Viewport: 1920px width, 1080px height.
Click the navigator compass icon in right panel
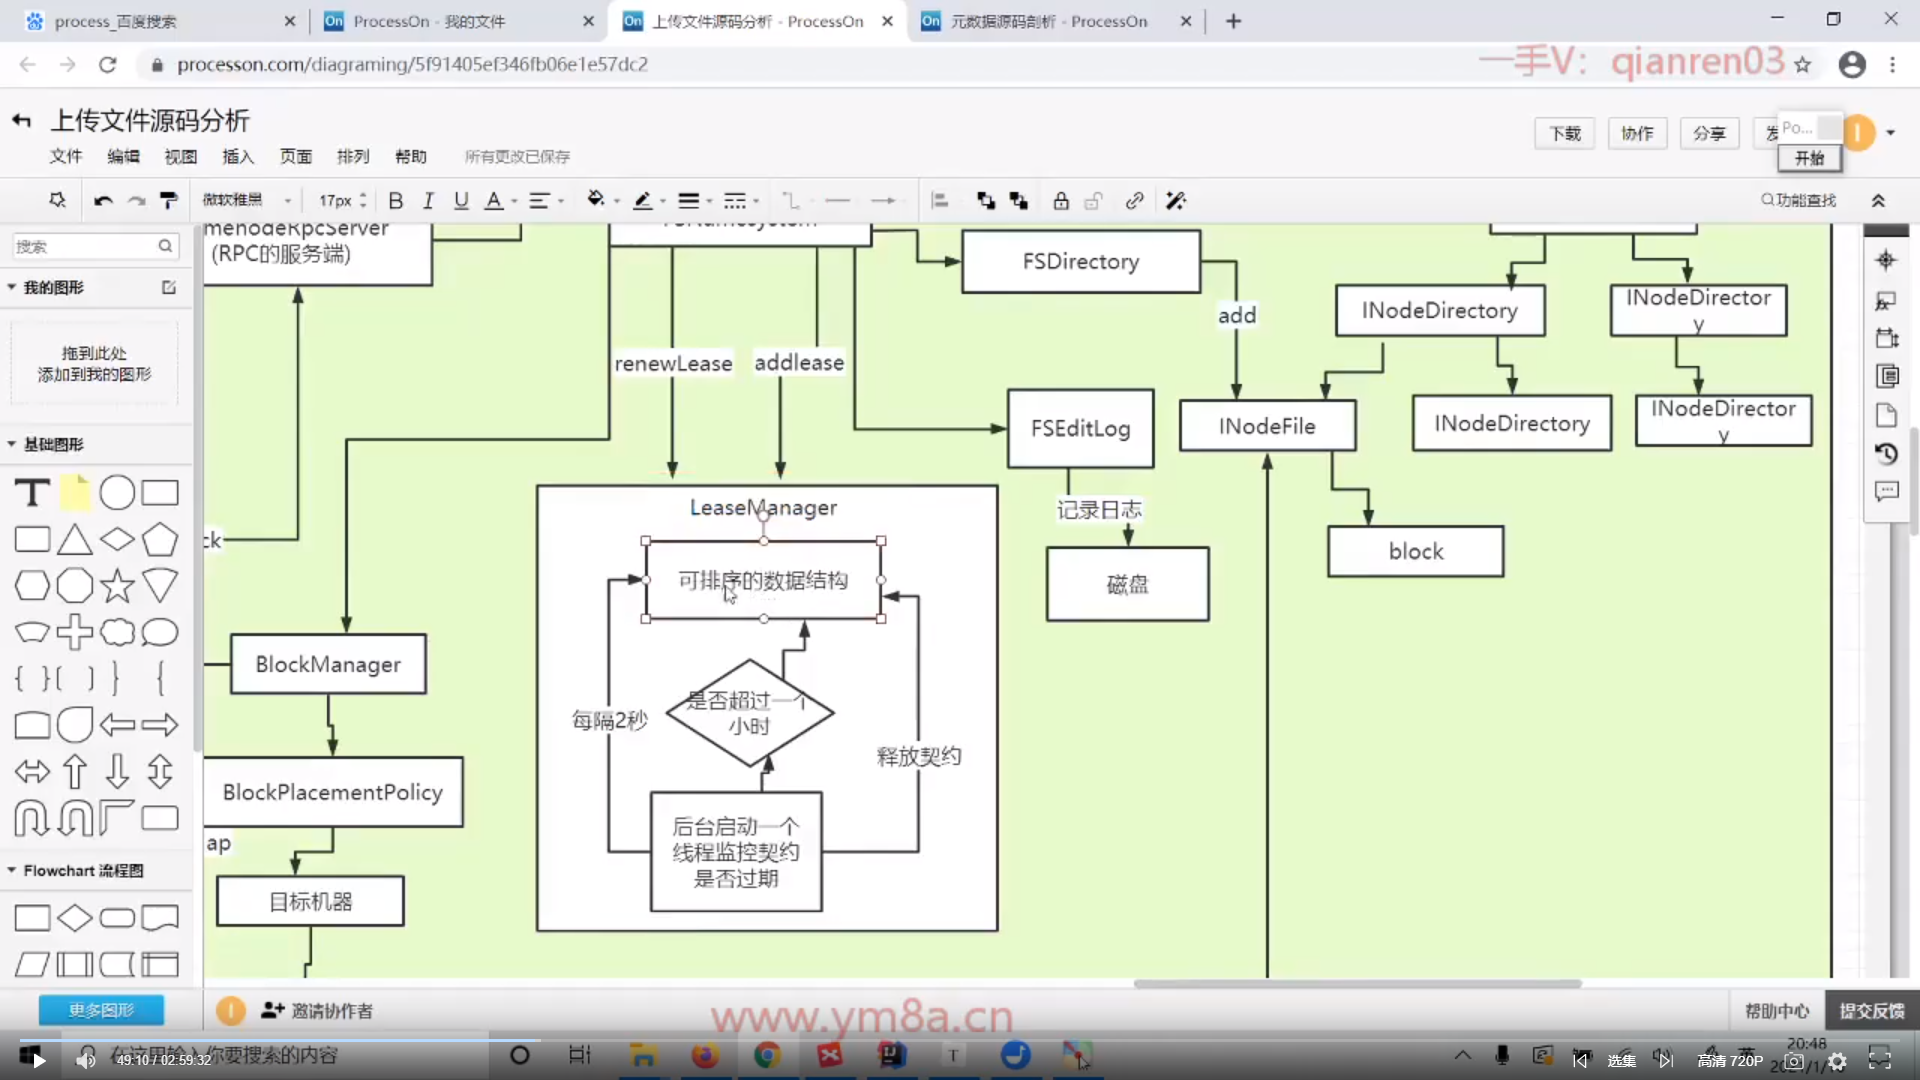1886,260
